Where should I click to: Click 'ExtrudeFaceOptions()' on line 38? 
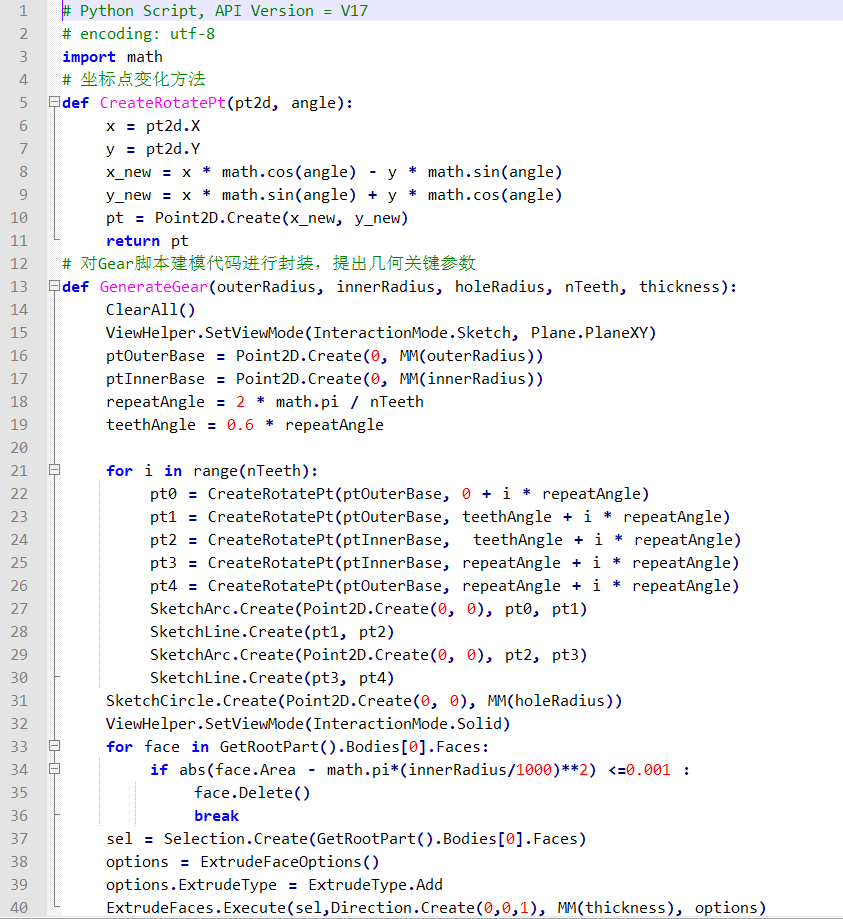click(290, 862)
